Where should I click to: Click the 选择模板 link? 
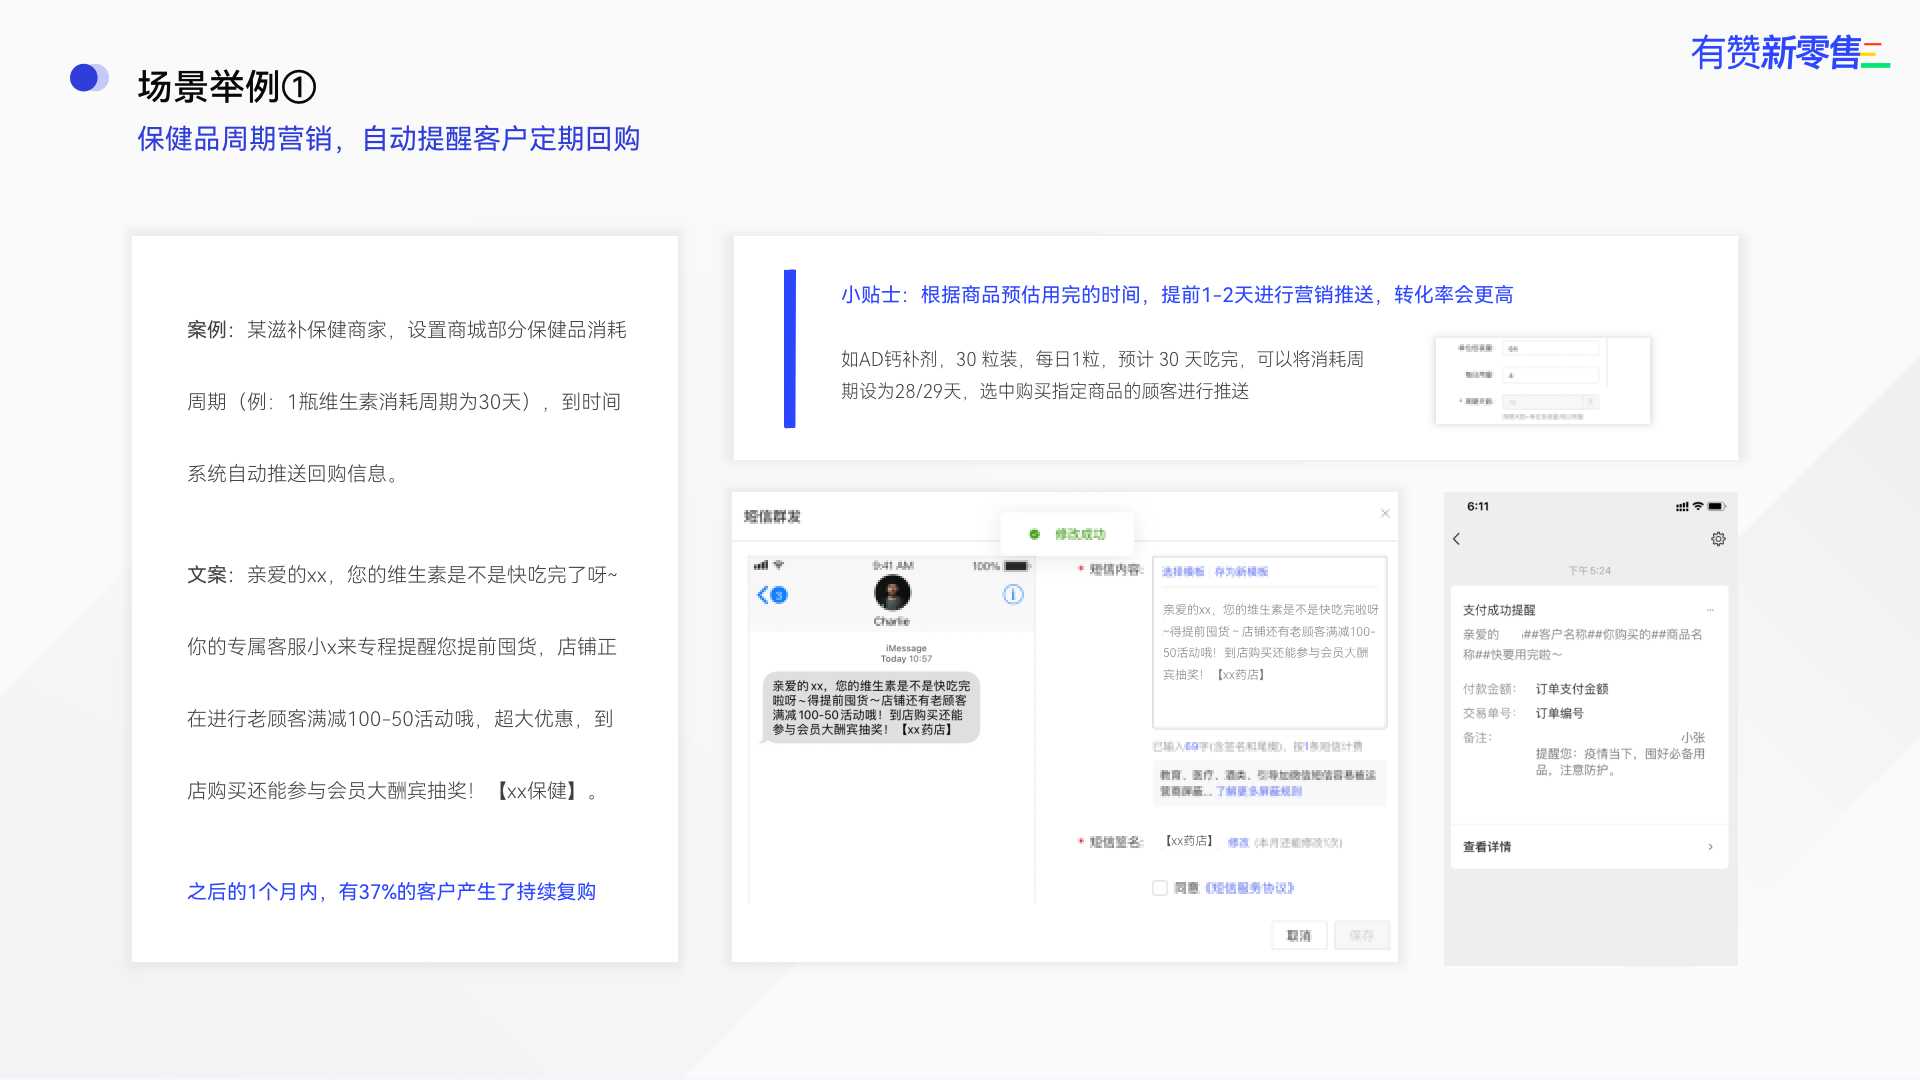(x=1183, y=572)
